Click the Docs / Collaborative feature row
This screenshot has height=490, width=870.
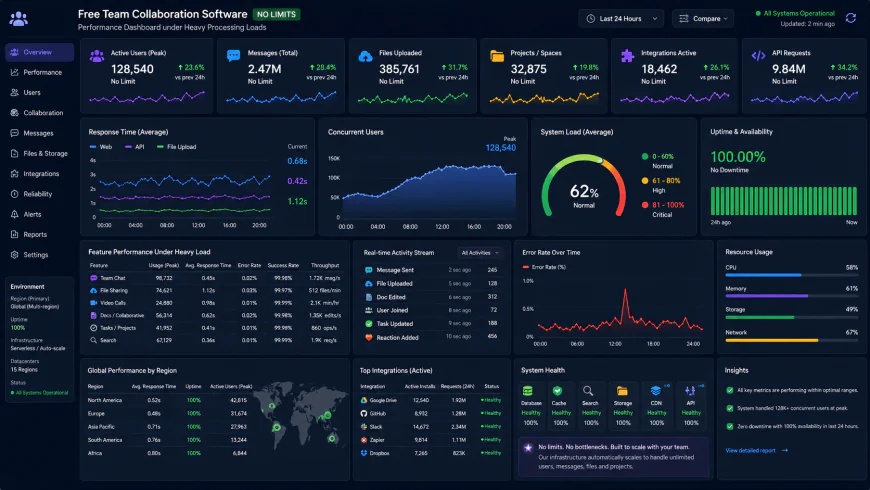pos(216,315)
